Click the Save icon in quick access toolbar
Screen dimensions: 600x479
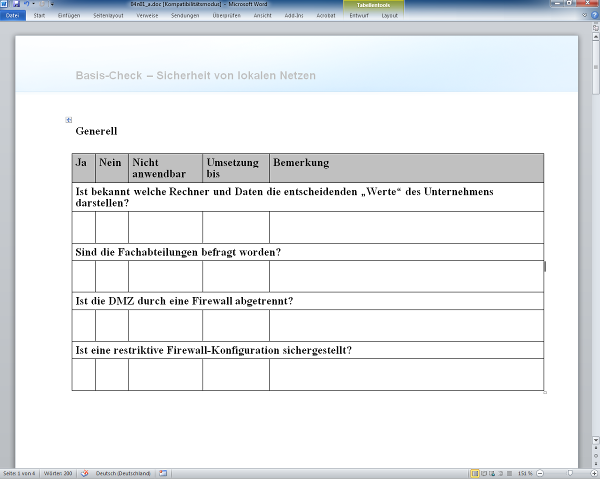(14, 4)
